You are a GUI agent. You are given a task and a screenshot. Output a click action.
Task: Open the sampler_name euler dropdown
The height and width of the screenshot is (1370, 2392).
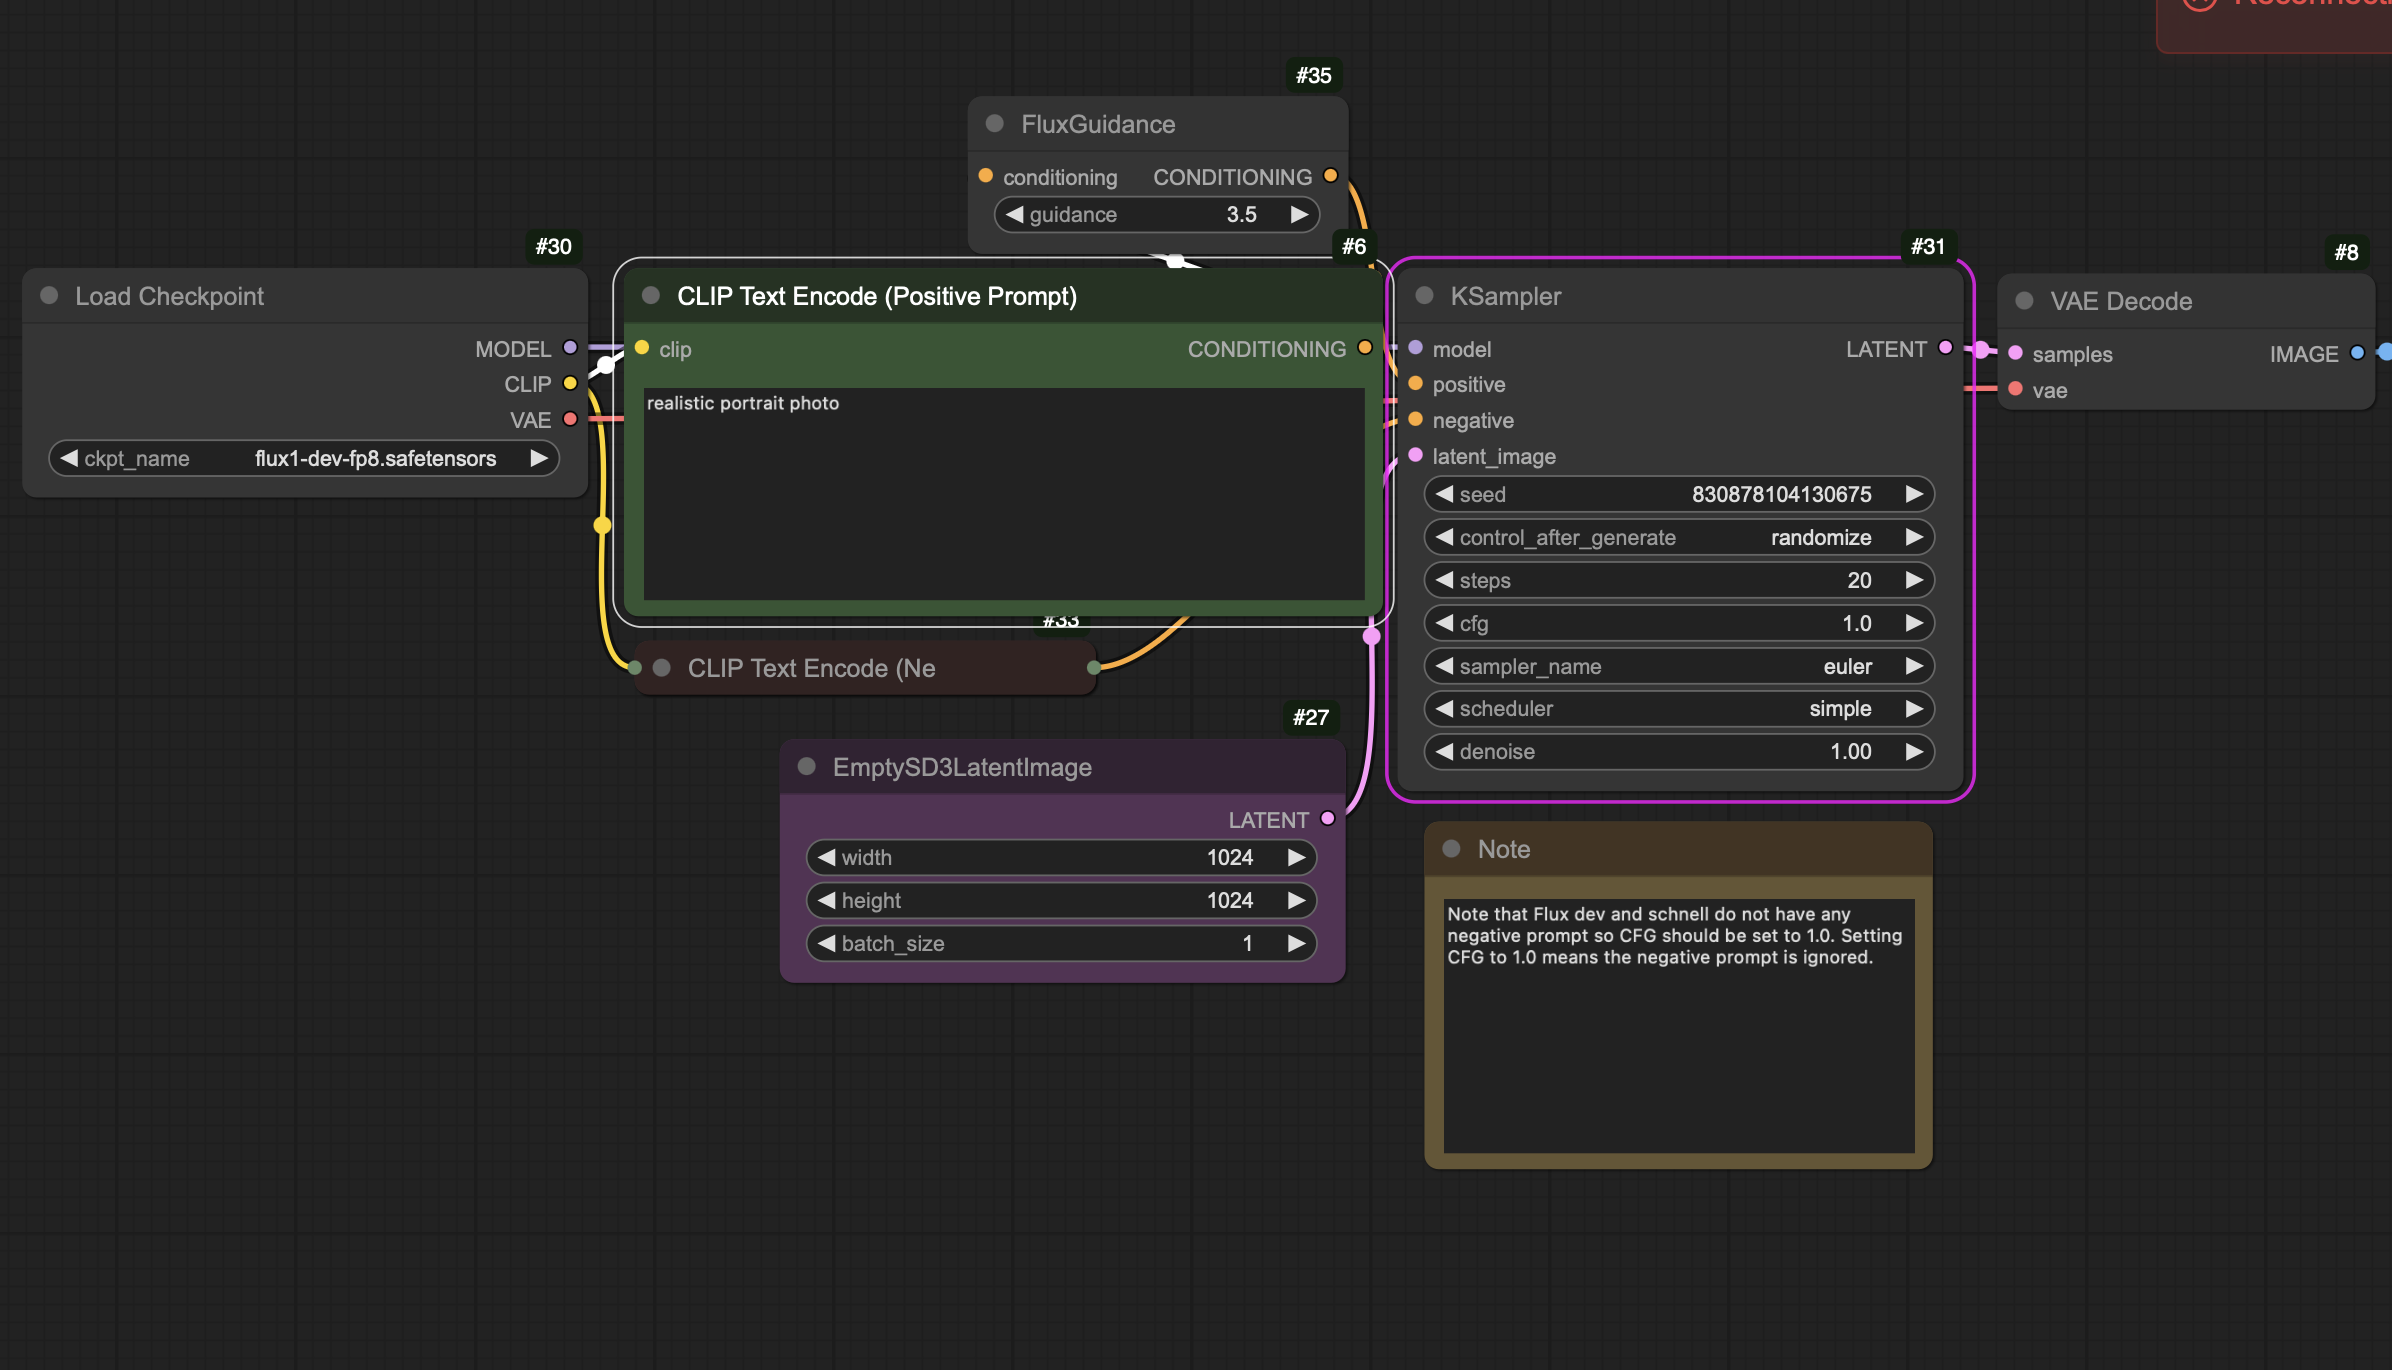pos(1678,667)
